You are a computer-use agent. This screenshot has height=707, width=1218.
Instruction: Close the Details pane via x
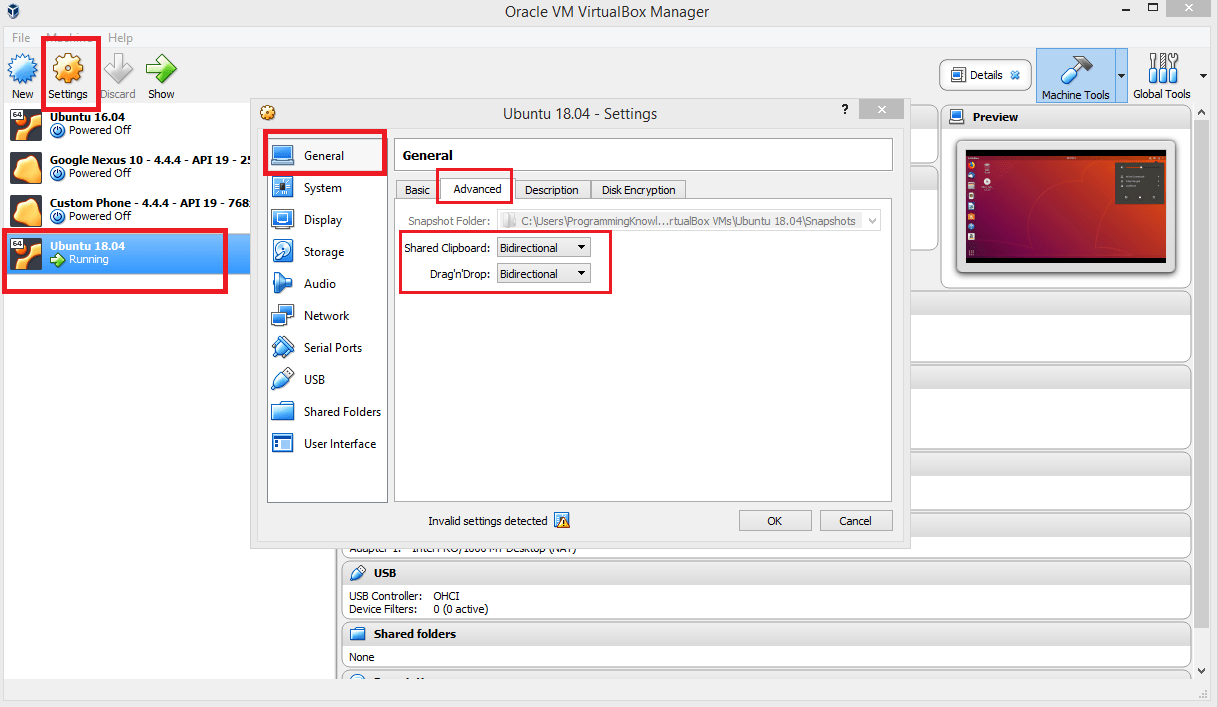(1015, 75)
